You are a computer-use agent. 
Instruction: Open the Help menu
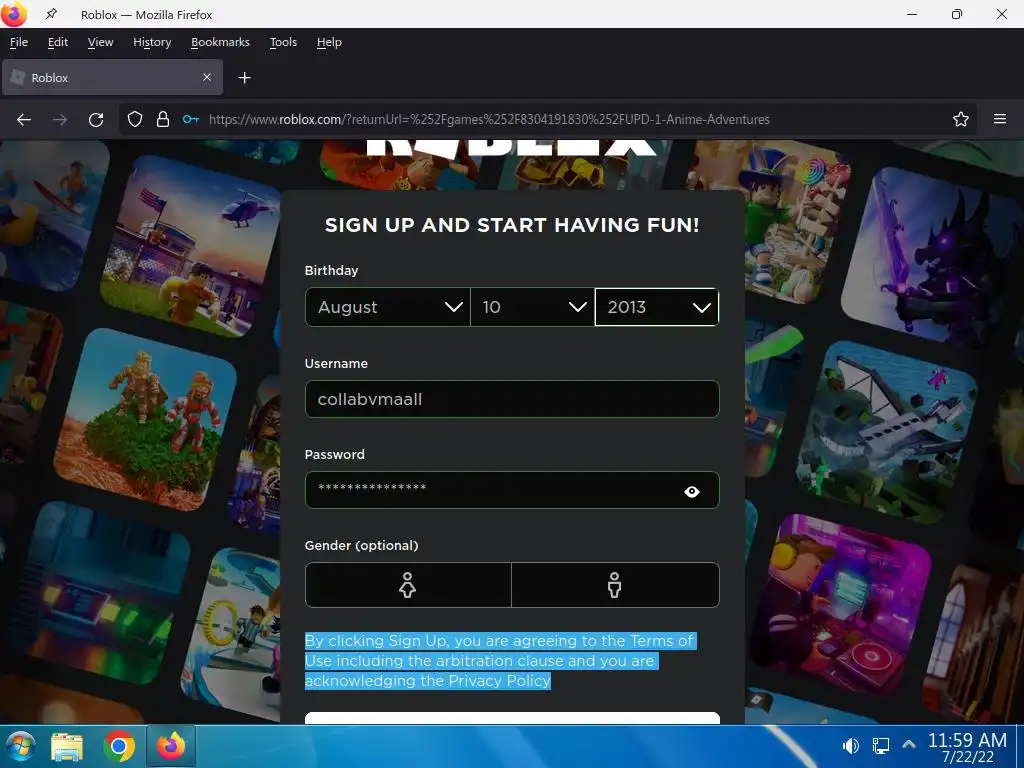[x=329, y=42]
